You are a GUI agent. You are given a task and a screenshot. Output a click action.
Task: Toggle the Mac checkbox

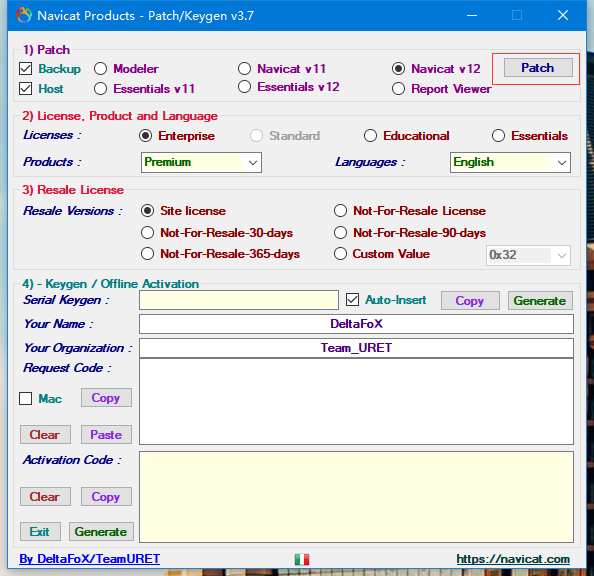(x=25, y=399)
